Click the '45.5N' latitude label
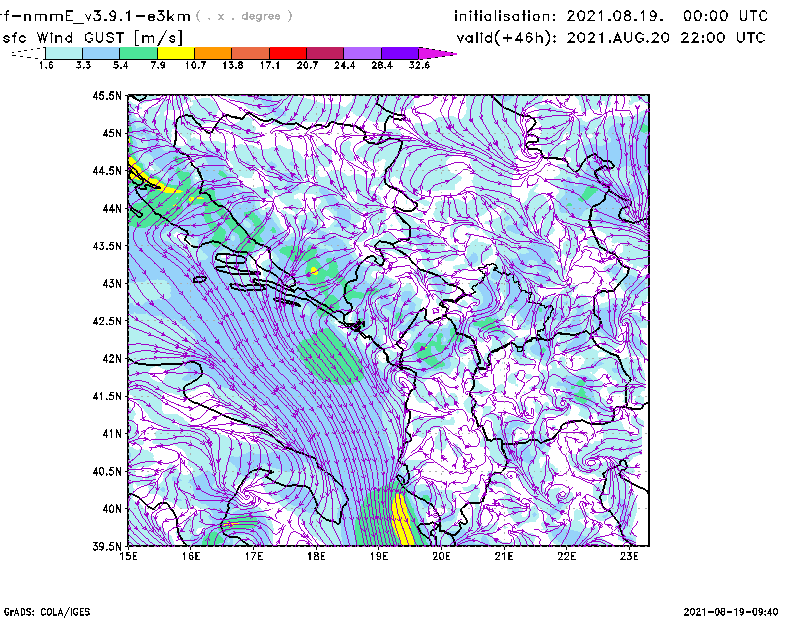Screen dimensions: 800x618 107,95
